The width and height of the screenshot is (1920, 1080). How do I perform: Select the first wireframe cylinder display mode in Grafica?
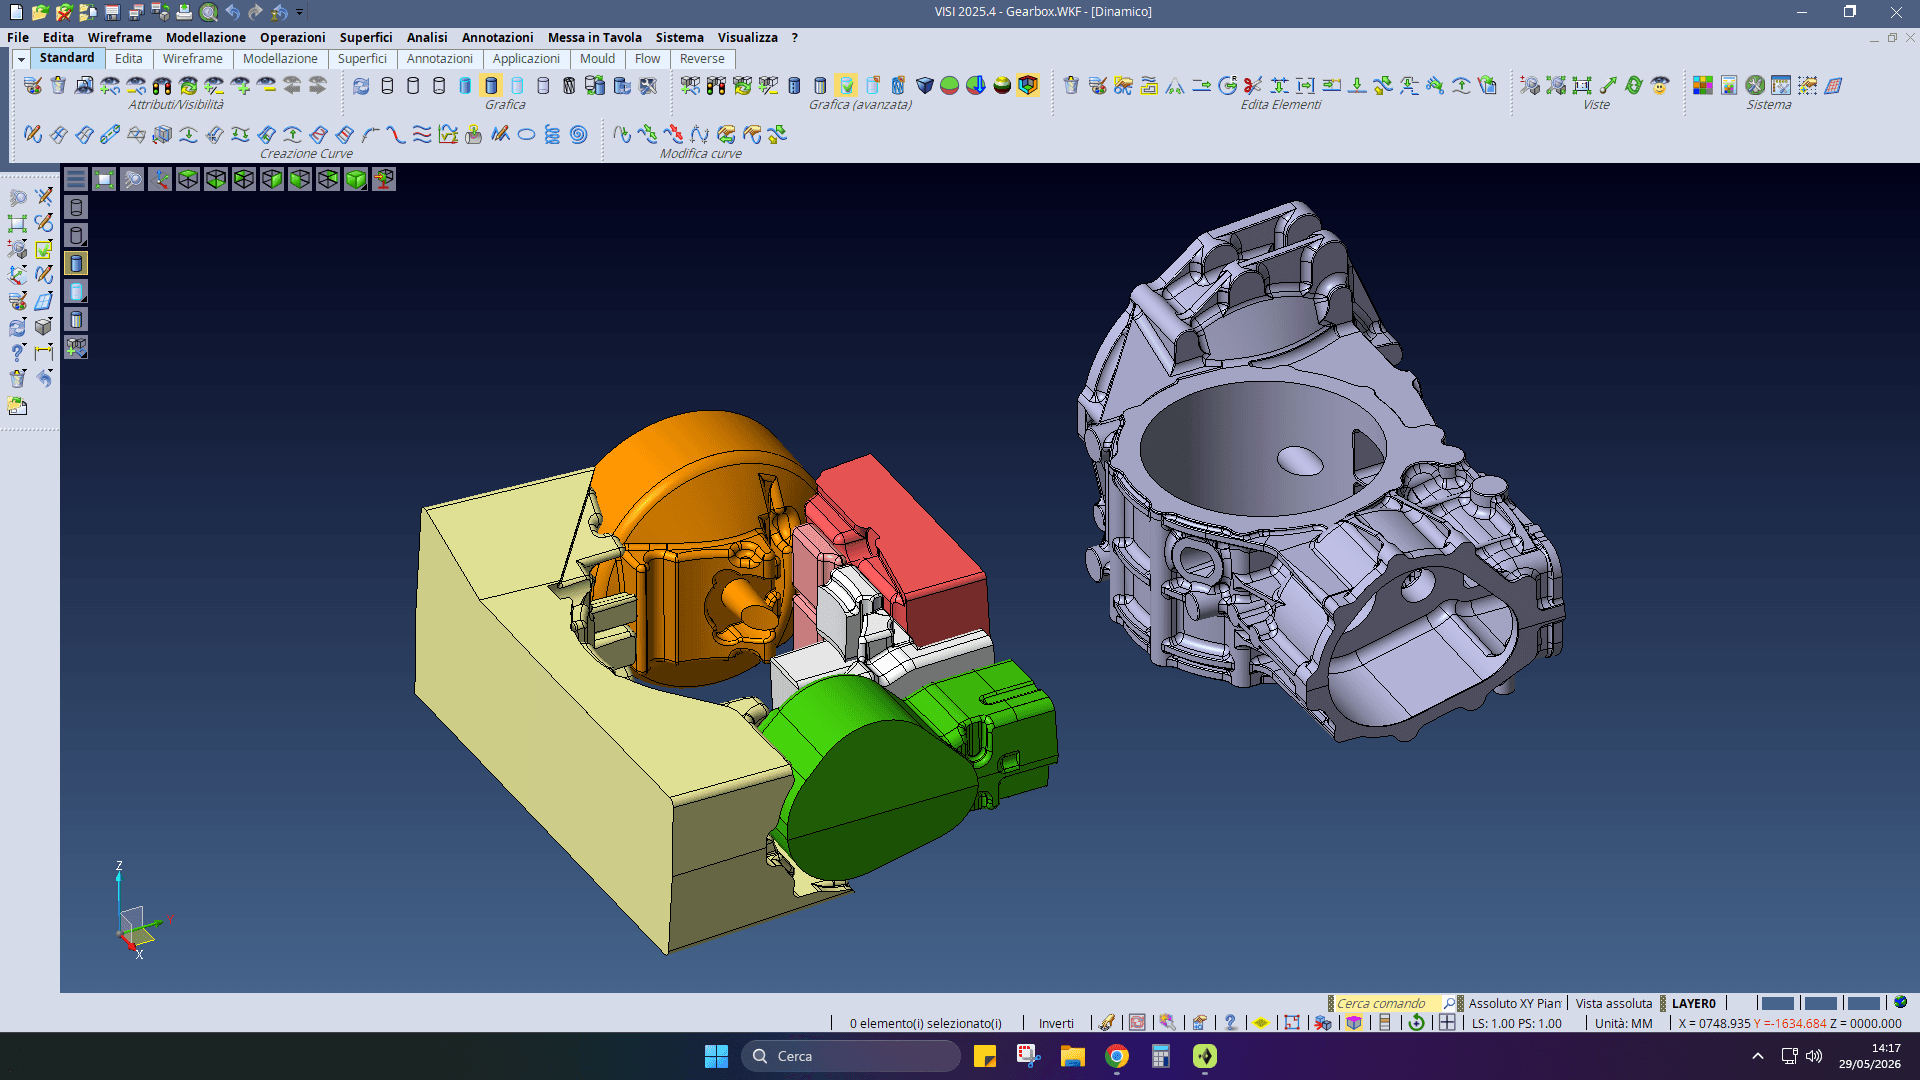[387, 85]
